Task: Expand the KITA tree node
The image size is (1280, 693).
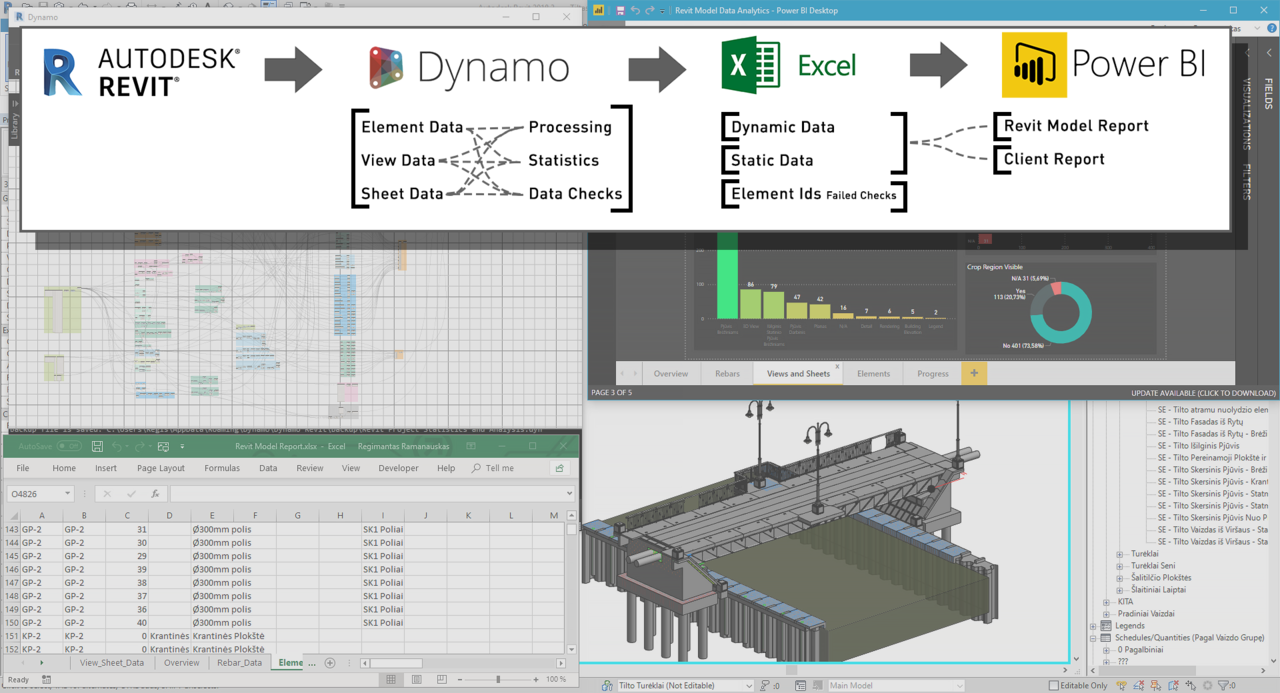Action: 1106,602
